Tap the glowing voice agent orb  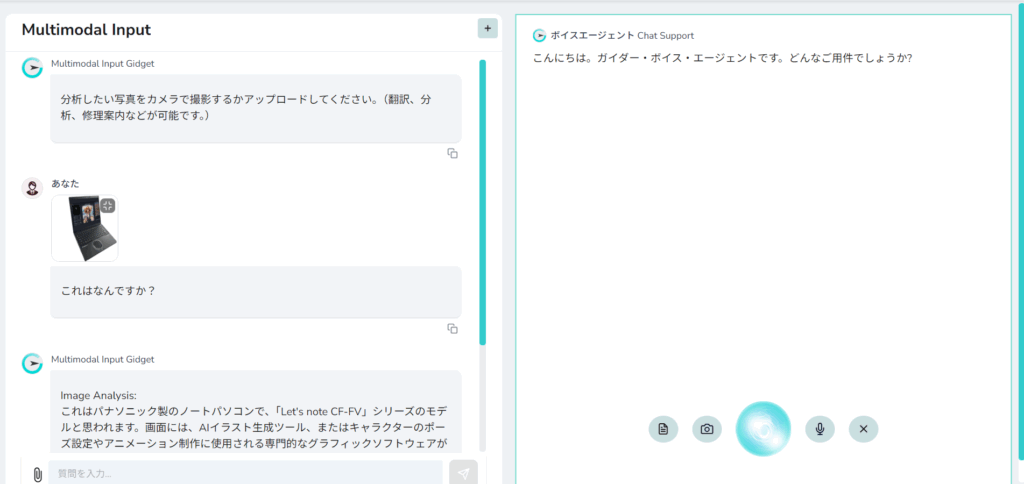[763, 428]
